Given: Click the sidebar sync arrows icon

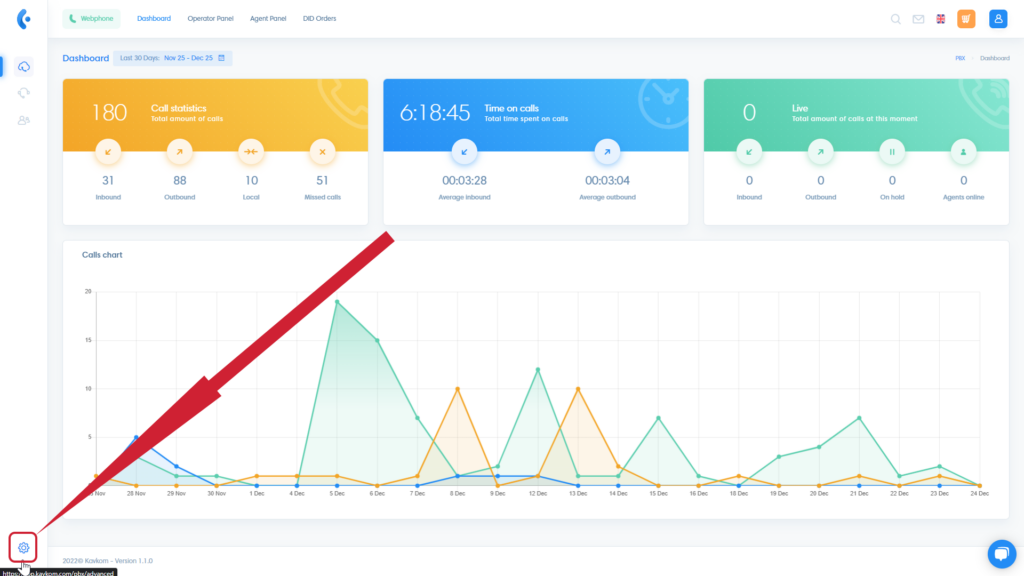Looking at the screenshot, I should tap(24, 93).
